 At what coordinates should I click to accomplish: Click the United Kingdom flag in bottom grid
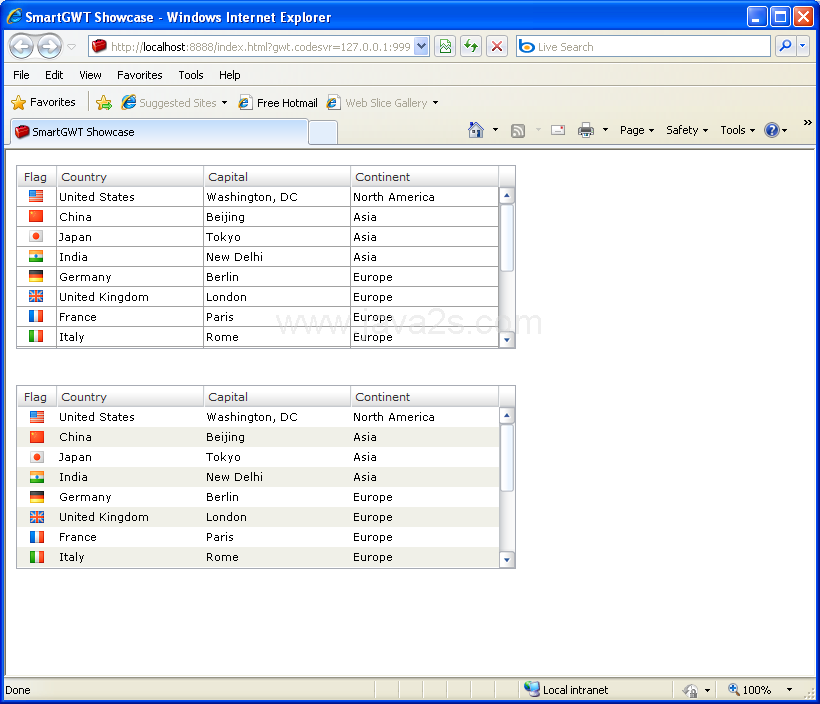click(x=37, y=517)
